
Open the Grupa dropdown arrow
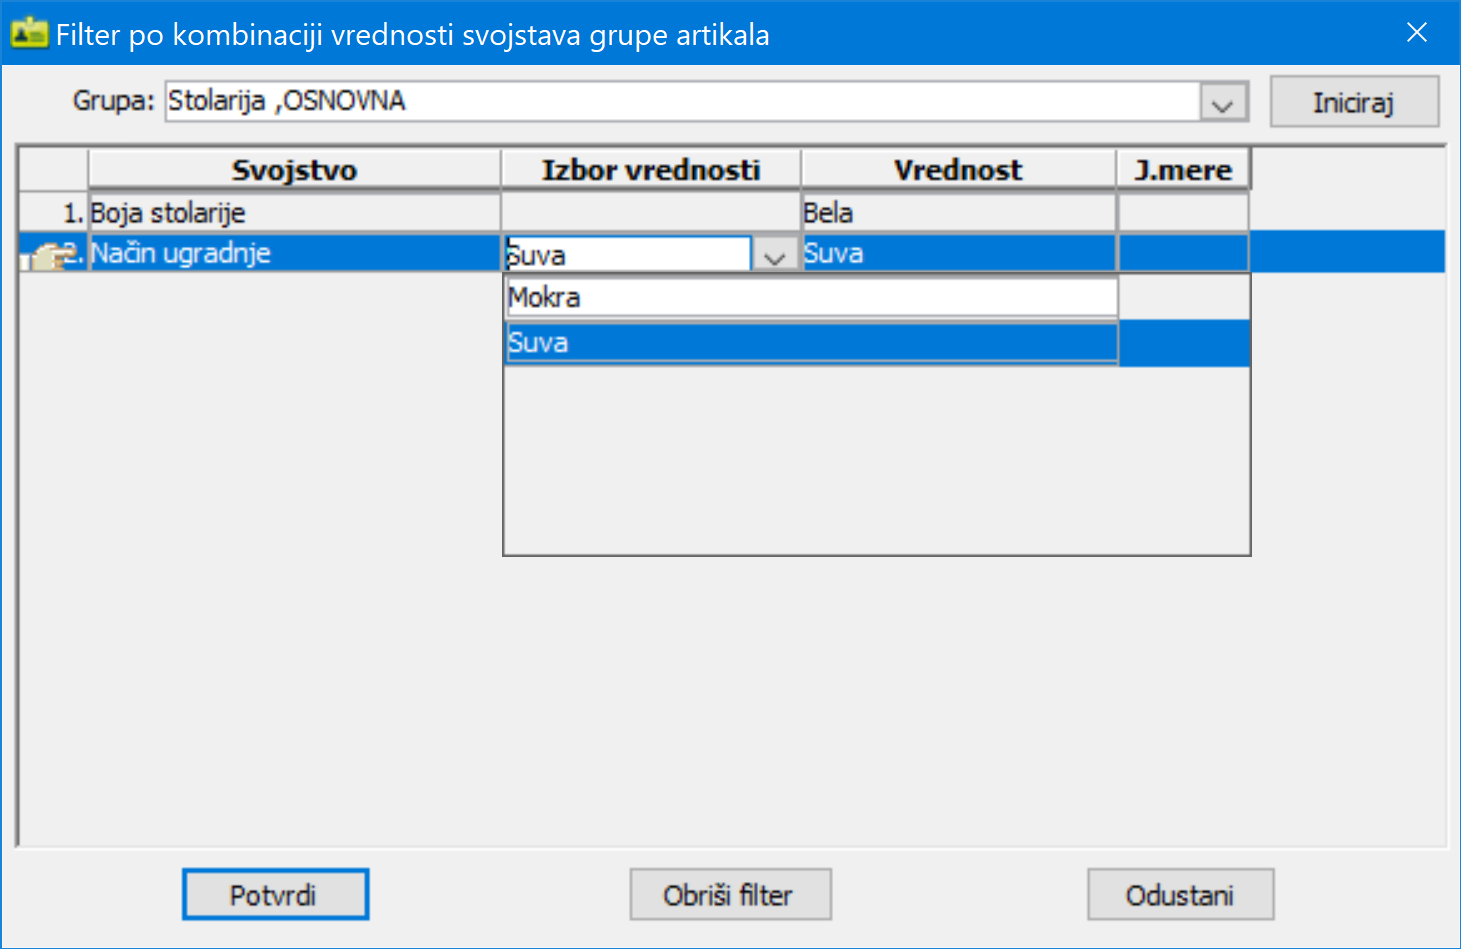pos(1223,103)
